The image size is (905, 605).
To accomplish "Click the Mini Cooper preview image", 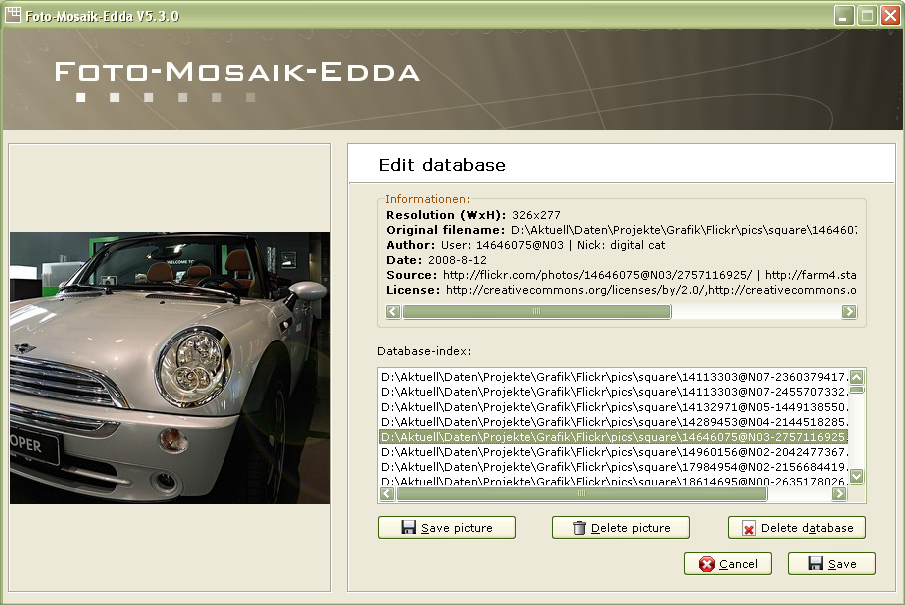I will pos(170,368).
